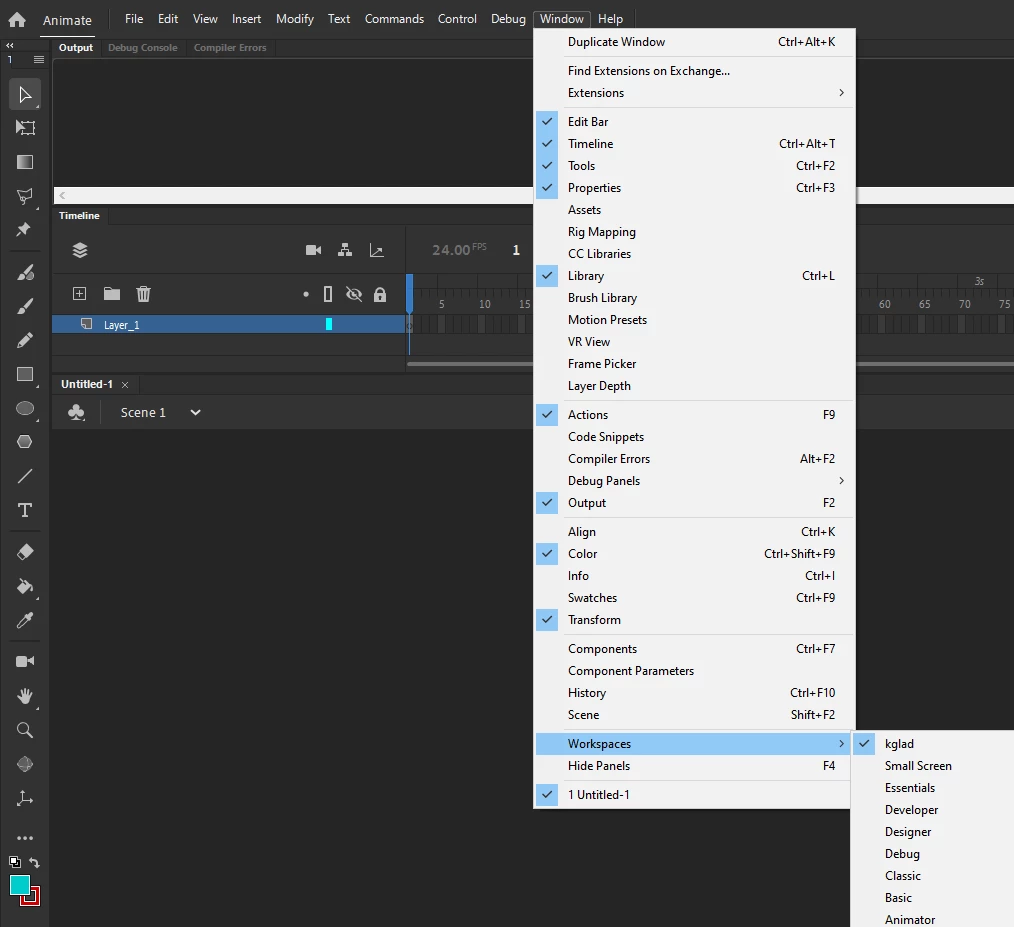Expand the Debug Panels submenu

[x=695, y=481]
